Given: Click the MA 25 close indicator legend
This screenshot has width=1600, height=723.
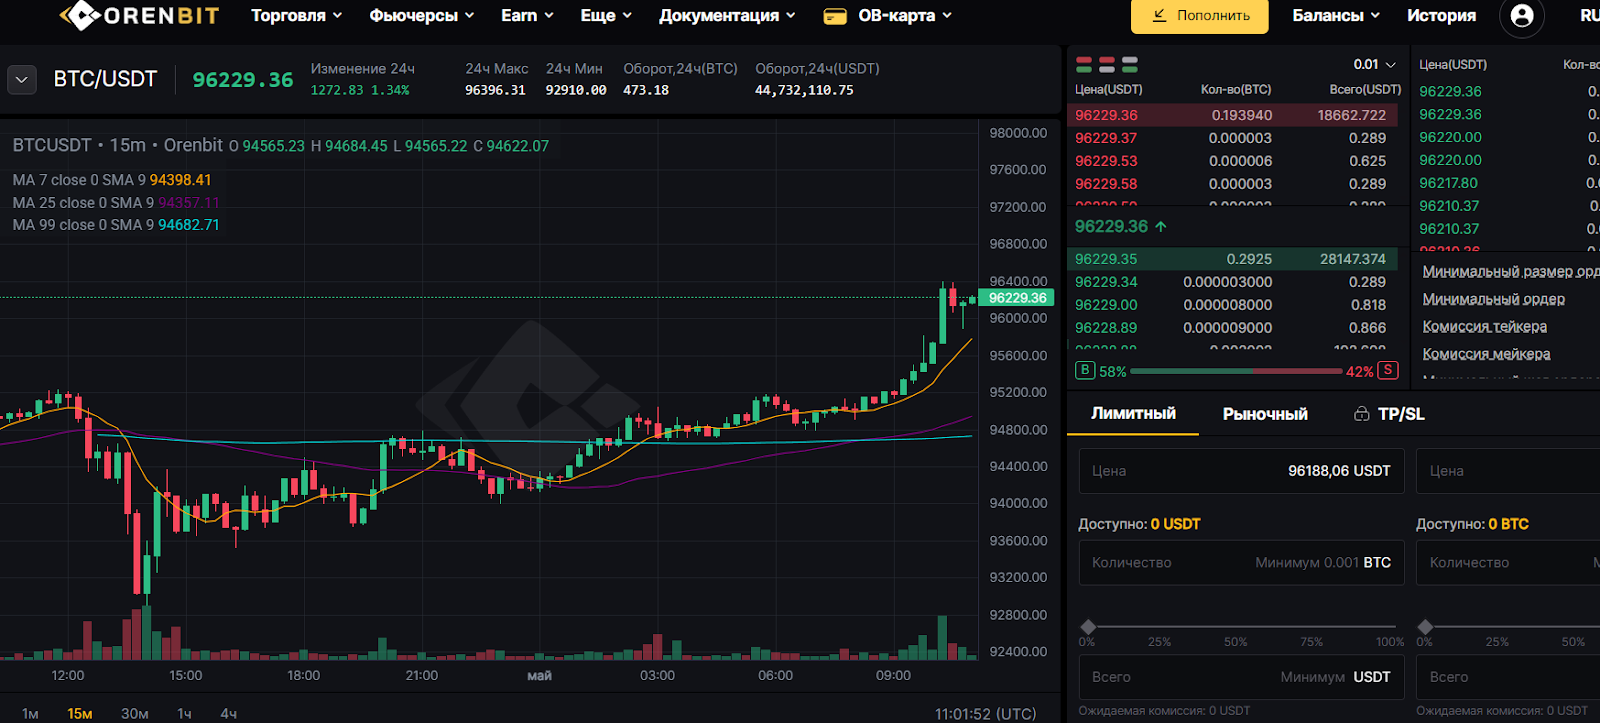Looking at the screenshot, I should pos(116,203).
